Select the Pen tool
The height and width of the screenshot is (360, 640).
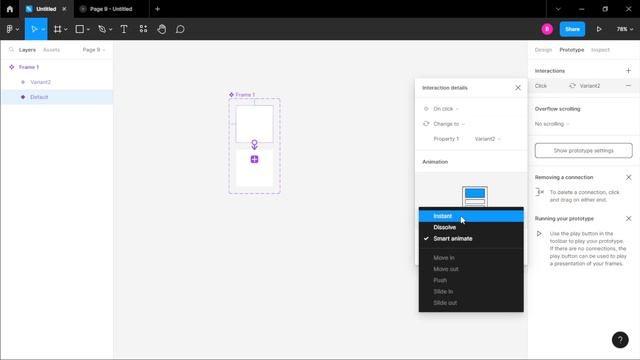102,29
